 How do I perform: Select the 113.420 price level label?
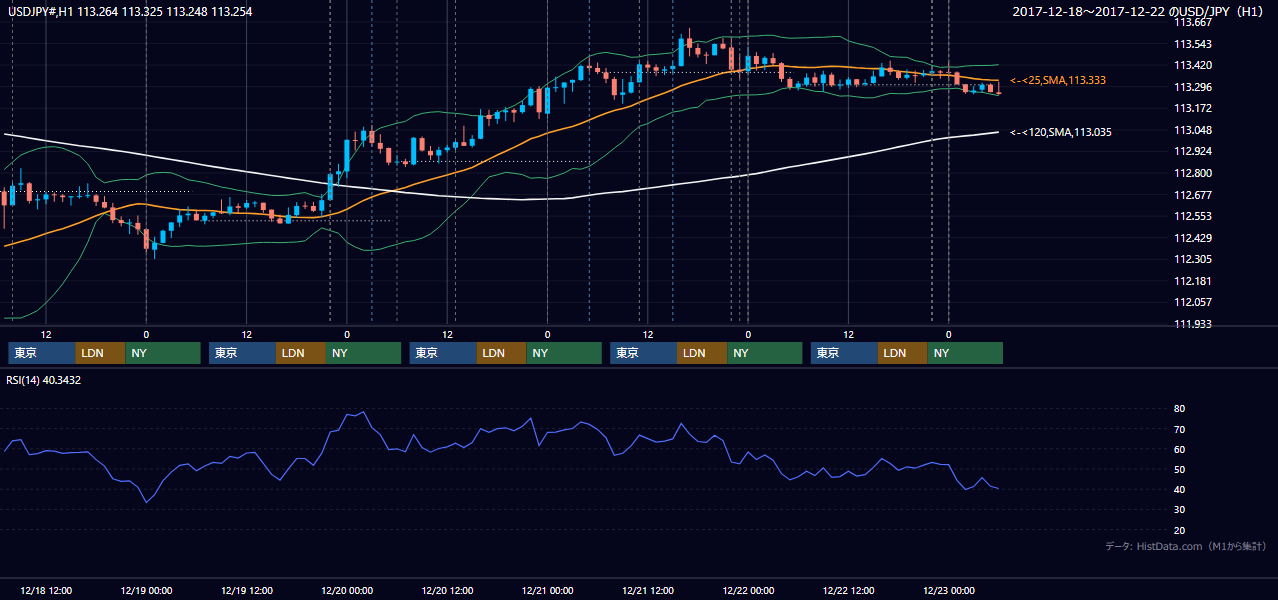(x=1192, y=65)
